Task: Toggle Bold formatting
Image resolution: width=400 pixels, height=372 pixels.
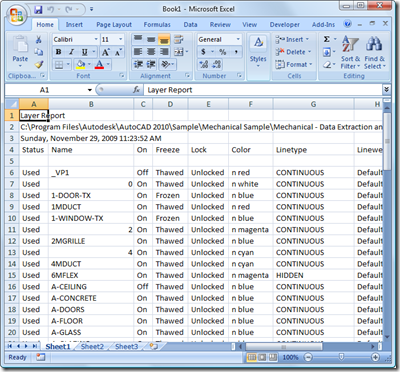Action: [x=59, y=52]
